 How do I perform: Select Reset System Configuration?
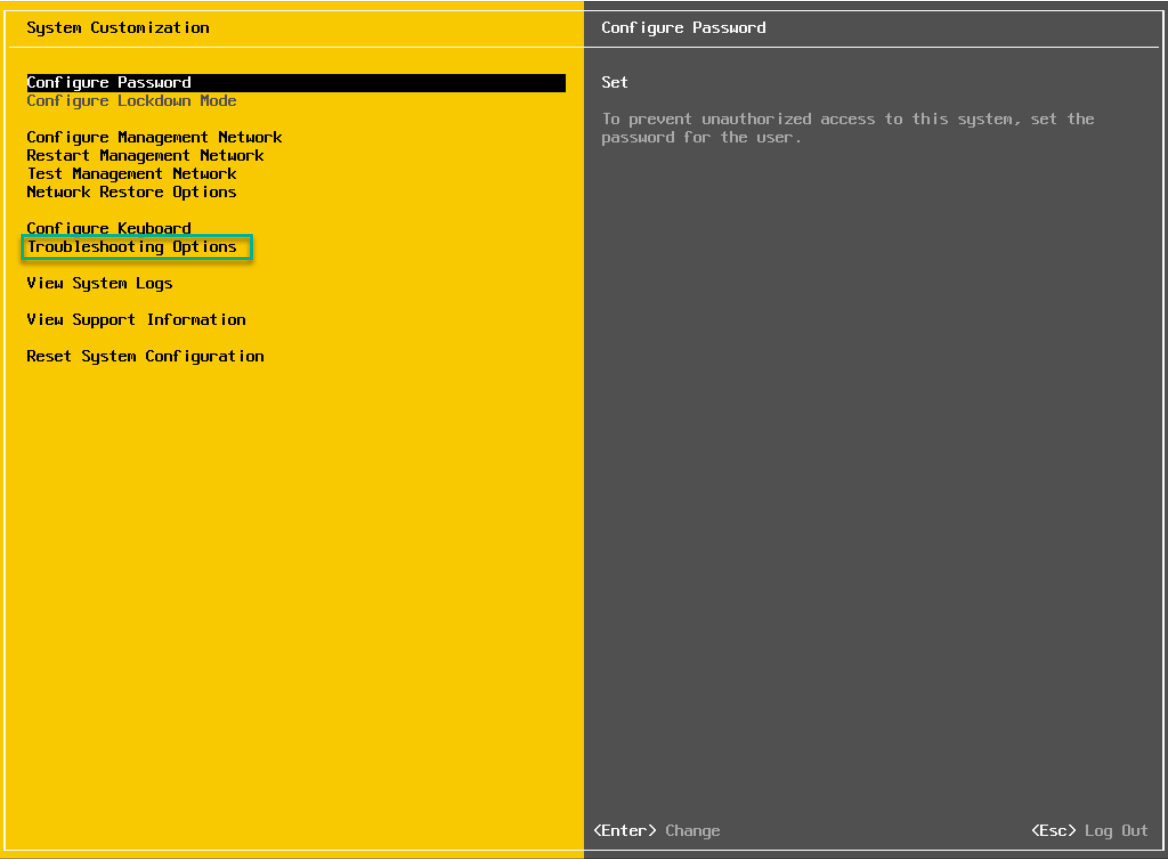coord(144,355)
